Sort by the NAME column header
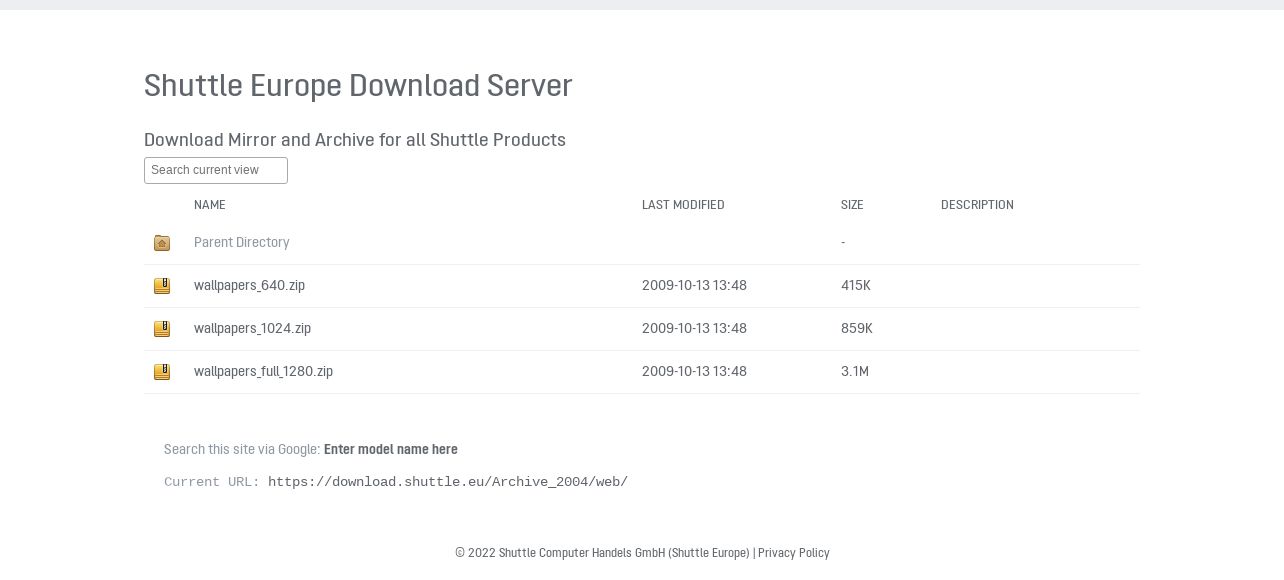This screenshot has height=580, width=1284. click(210, 205)
